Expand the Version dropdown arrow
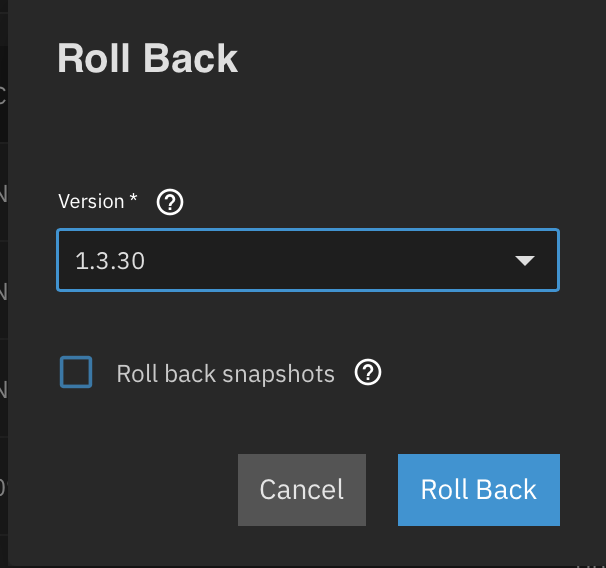 [x=525, y=261]
